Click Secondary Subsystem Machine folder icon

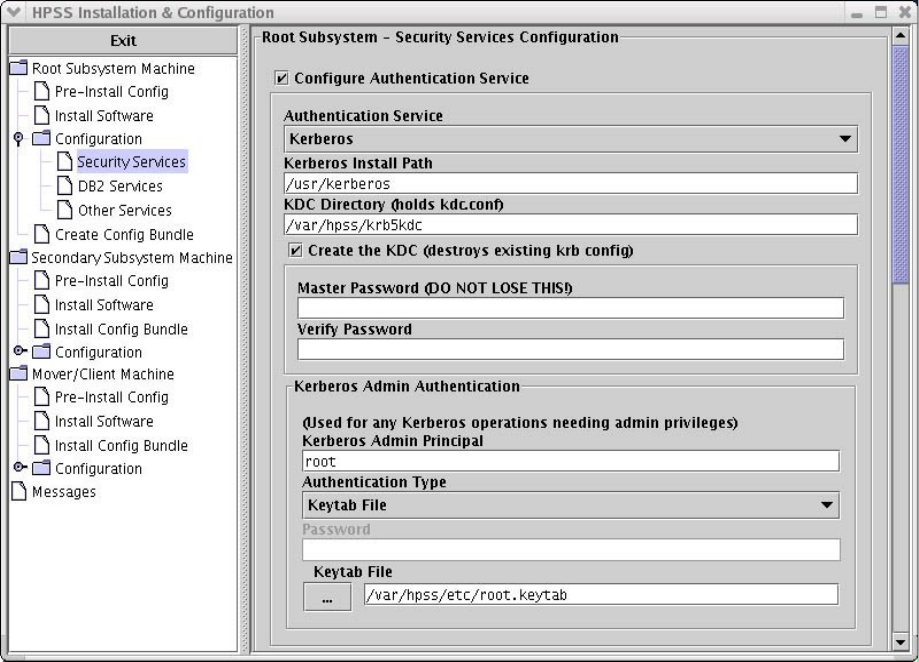point(19,257)
